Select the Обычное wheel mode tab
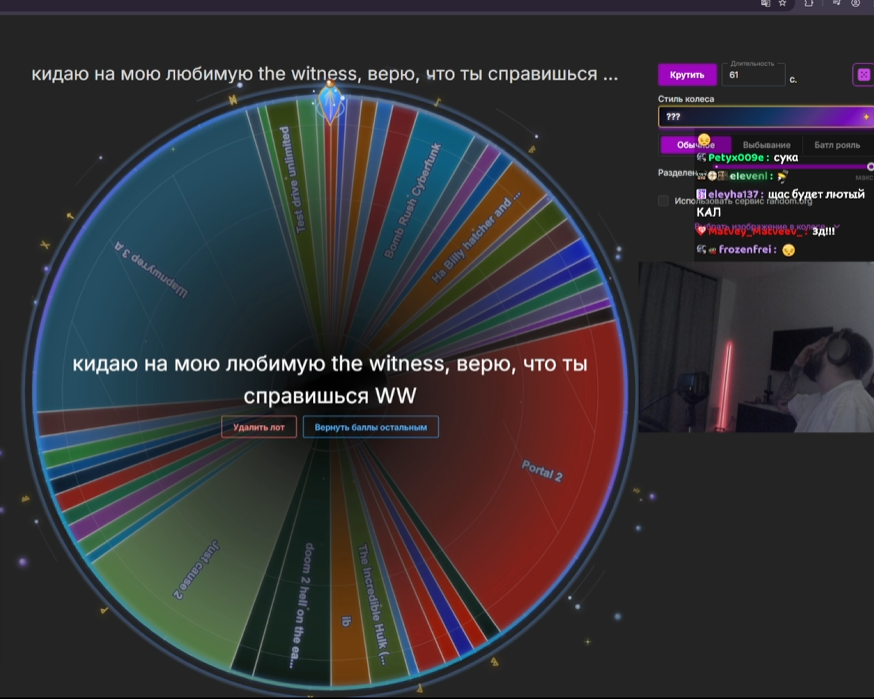This screenshot has height=699, width=874. click(696, 145)
